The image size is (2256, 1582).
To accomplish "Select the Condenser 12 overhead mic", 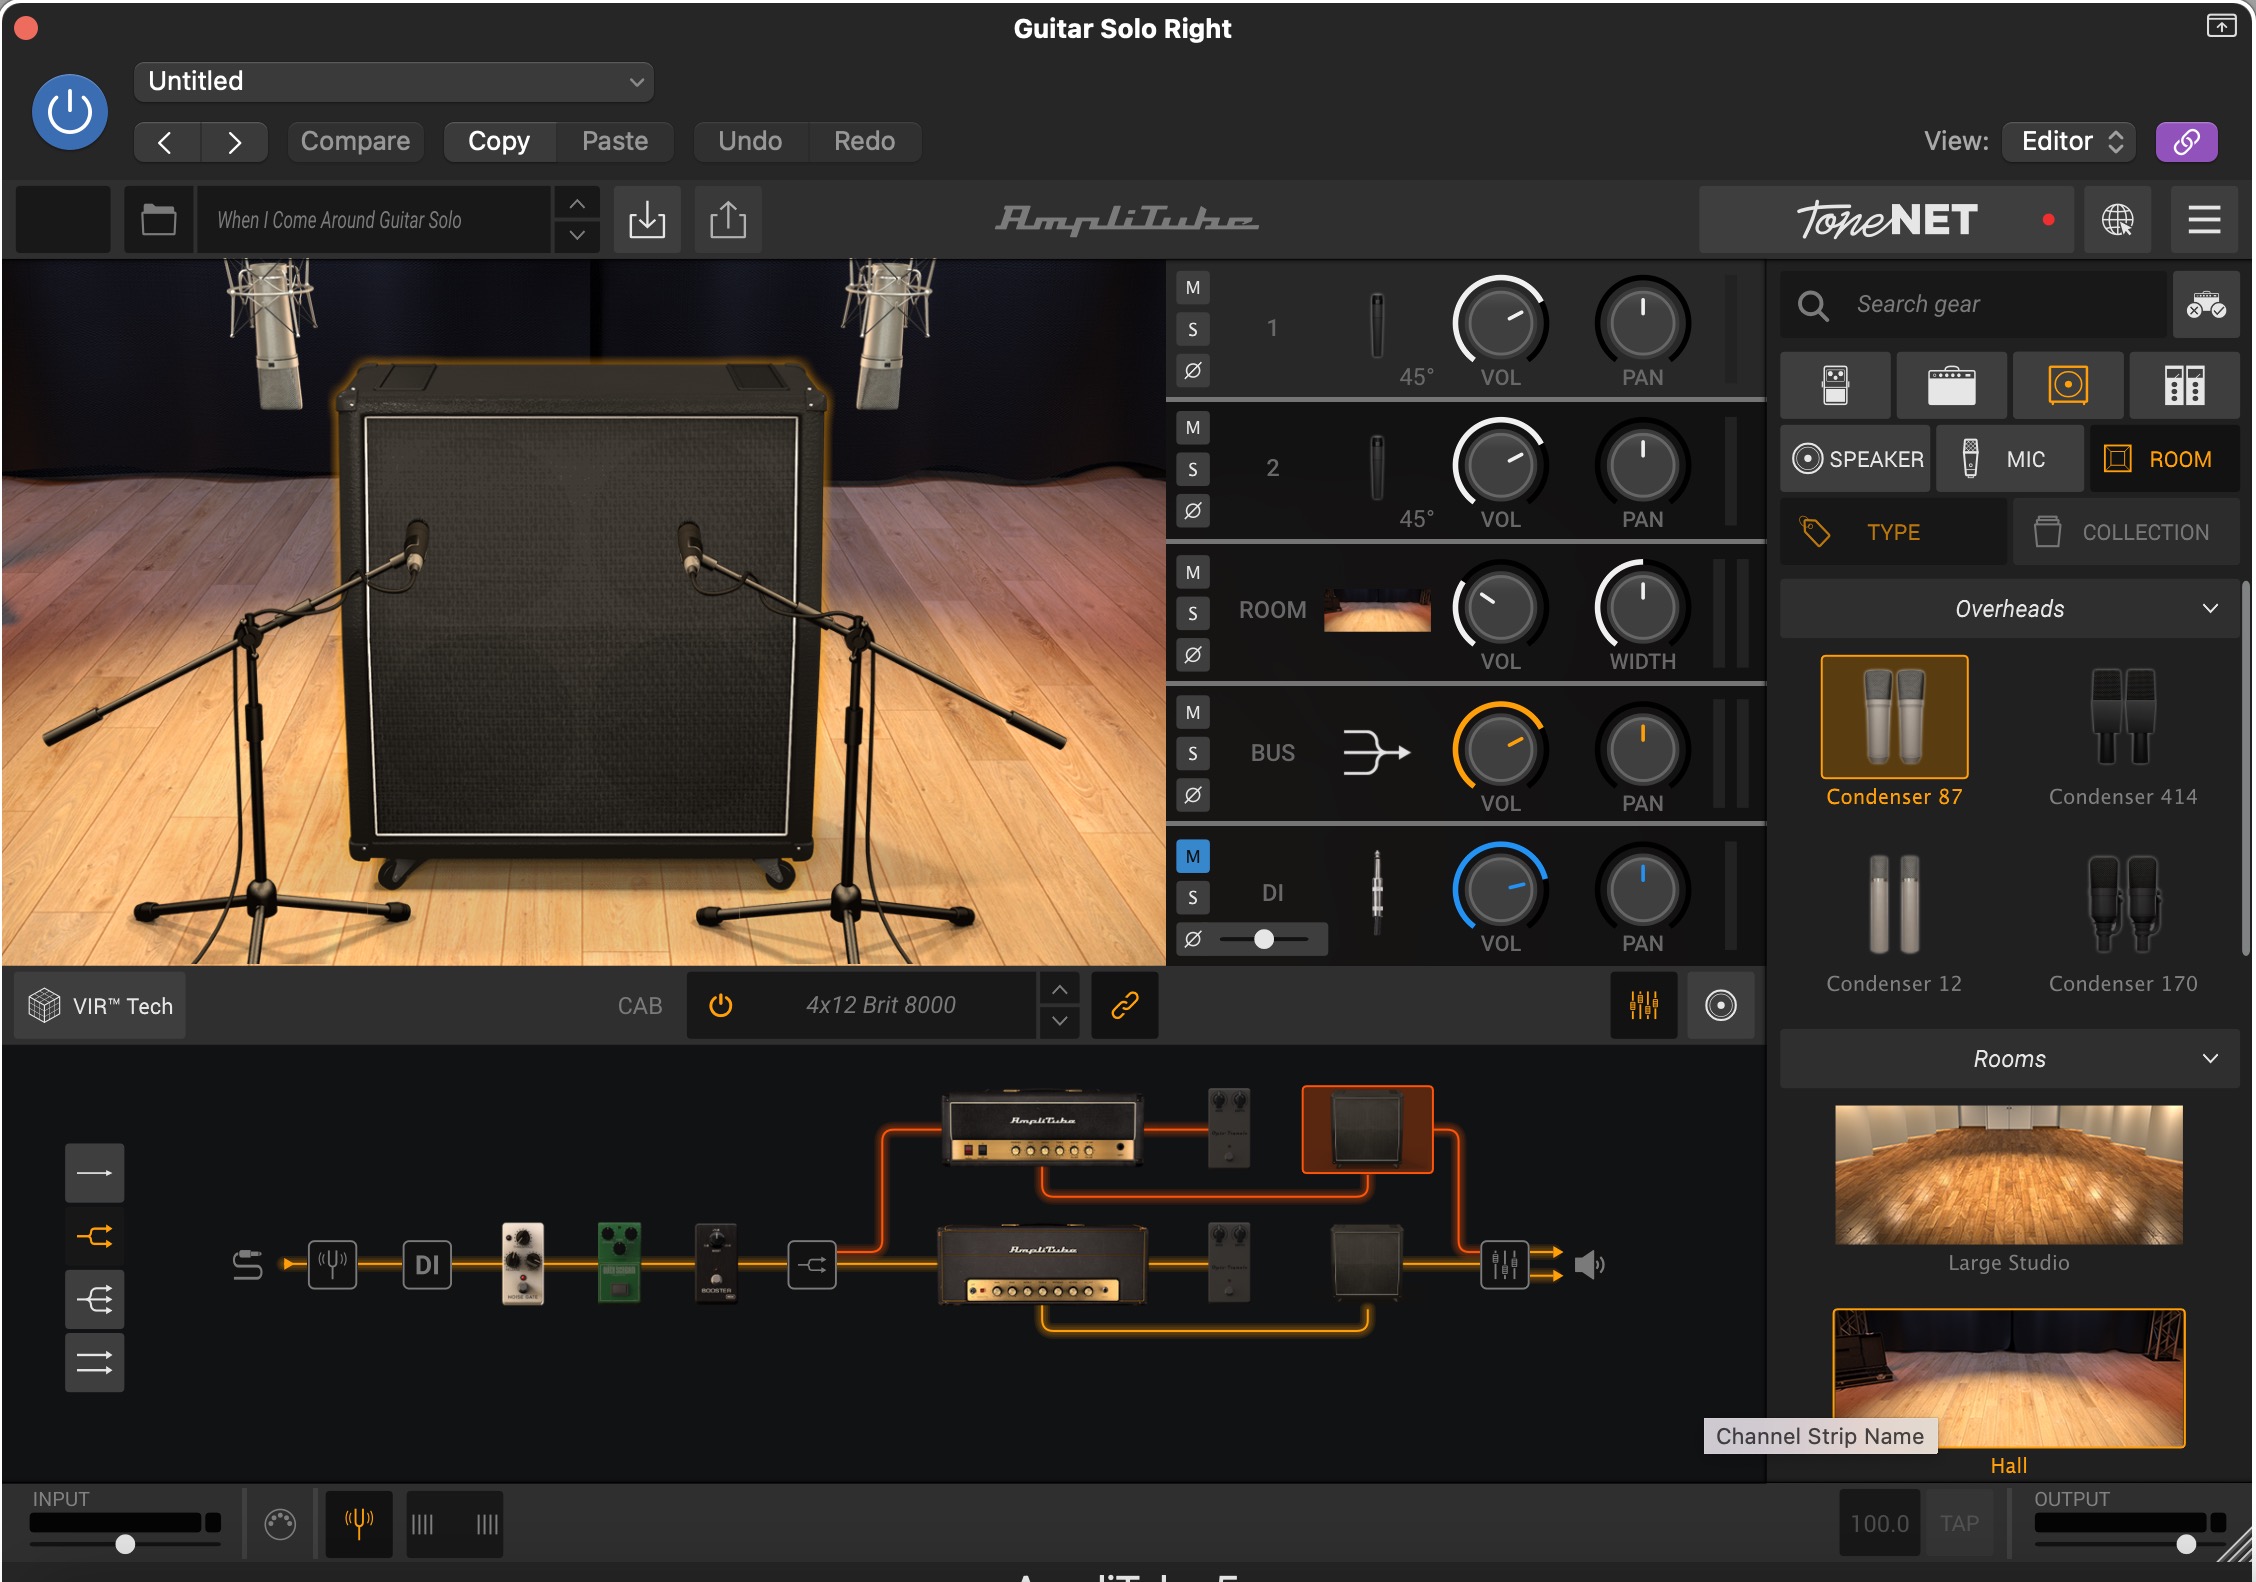I will tap(1894, 904).
